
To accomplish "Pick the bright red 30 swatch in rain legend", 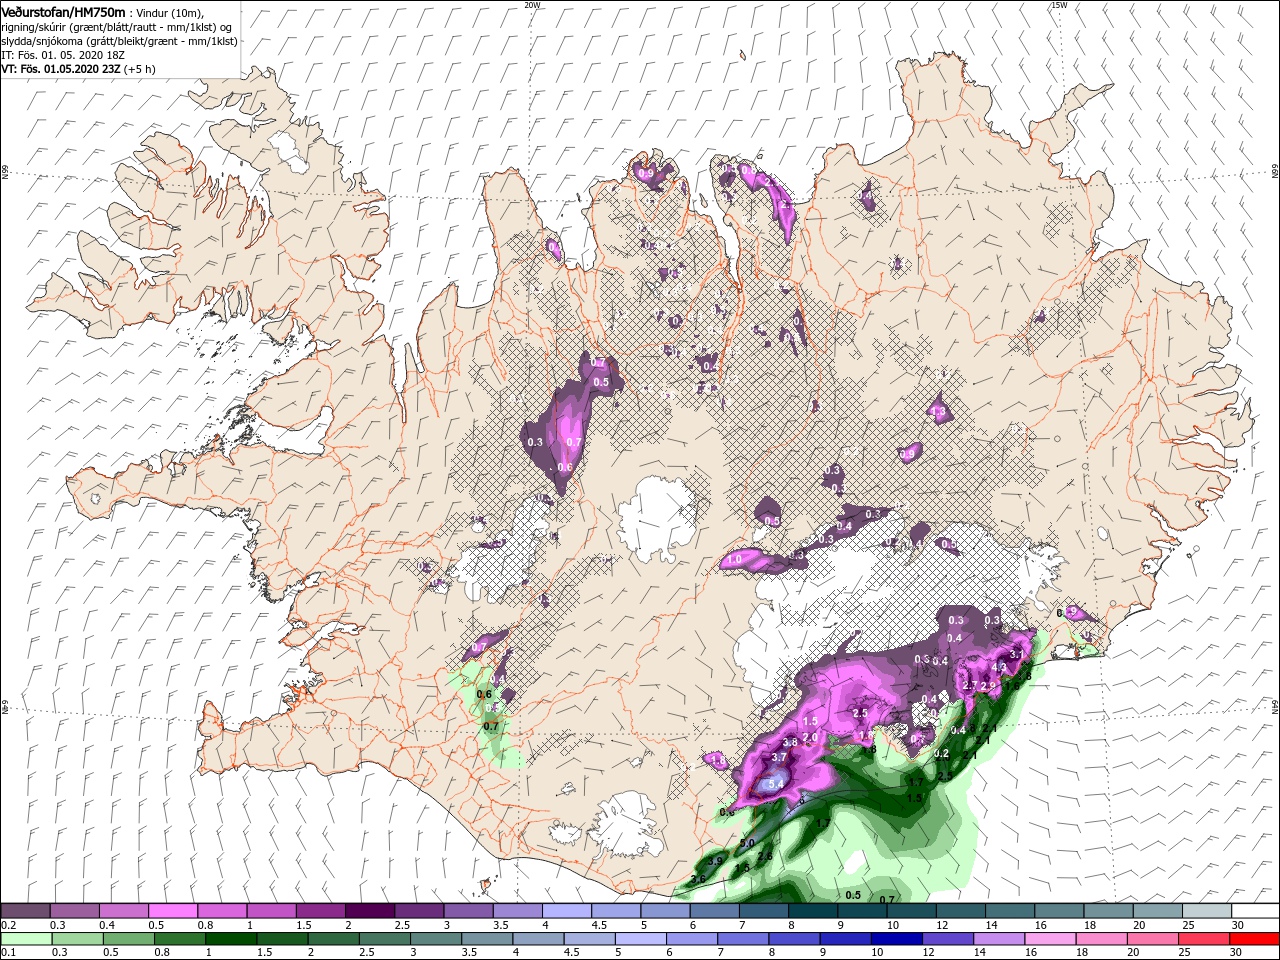I will pos(1253,939).
